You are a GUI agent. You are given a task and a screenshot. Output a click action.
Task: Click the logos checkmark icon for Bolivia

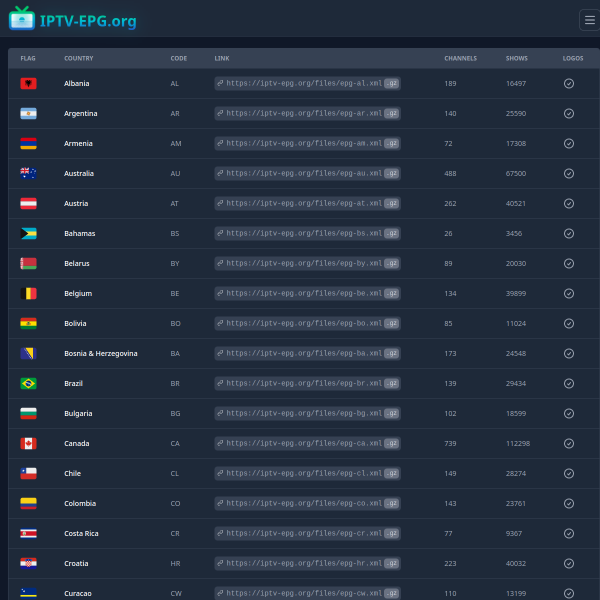[569, 323]
